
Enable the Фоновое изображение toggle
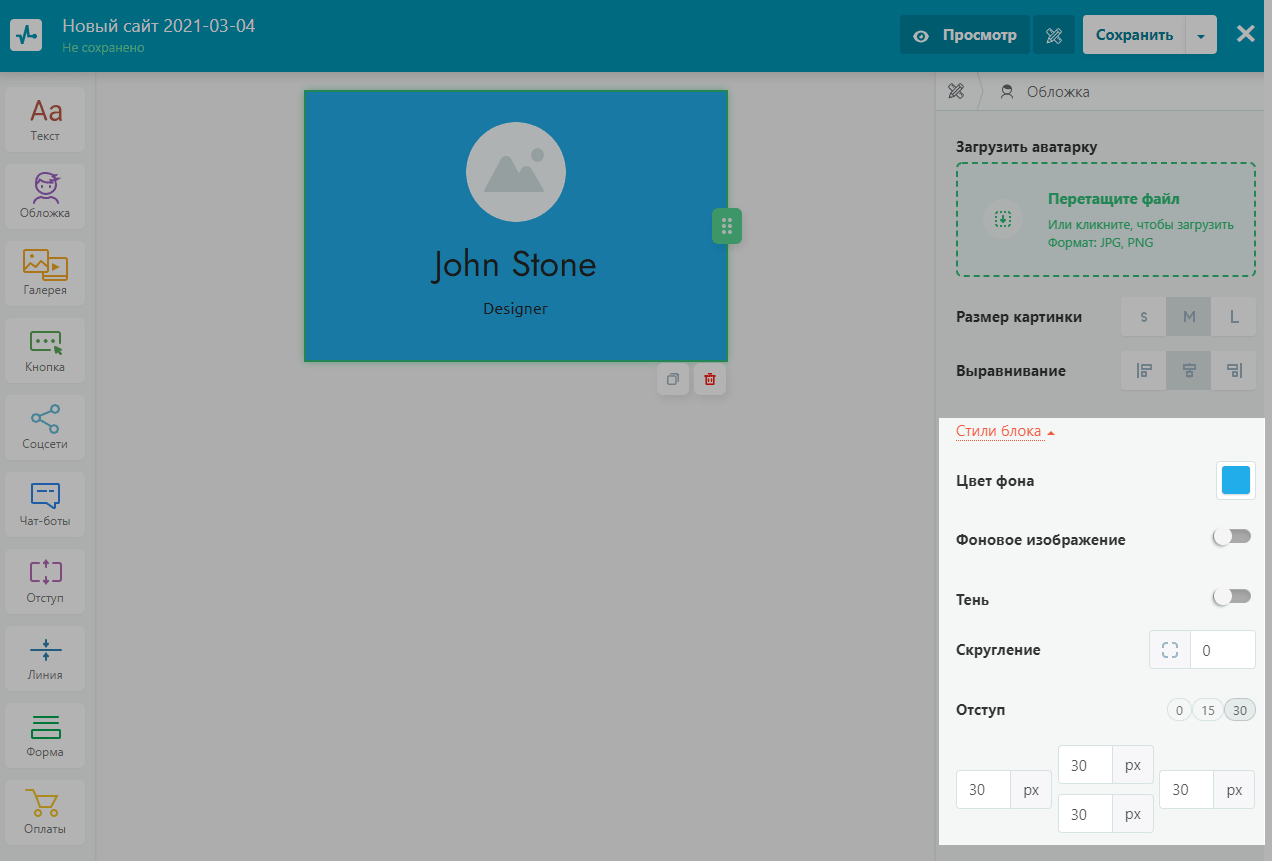1232,538
